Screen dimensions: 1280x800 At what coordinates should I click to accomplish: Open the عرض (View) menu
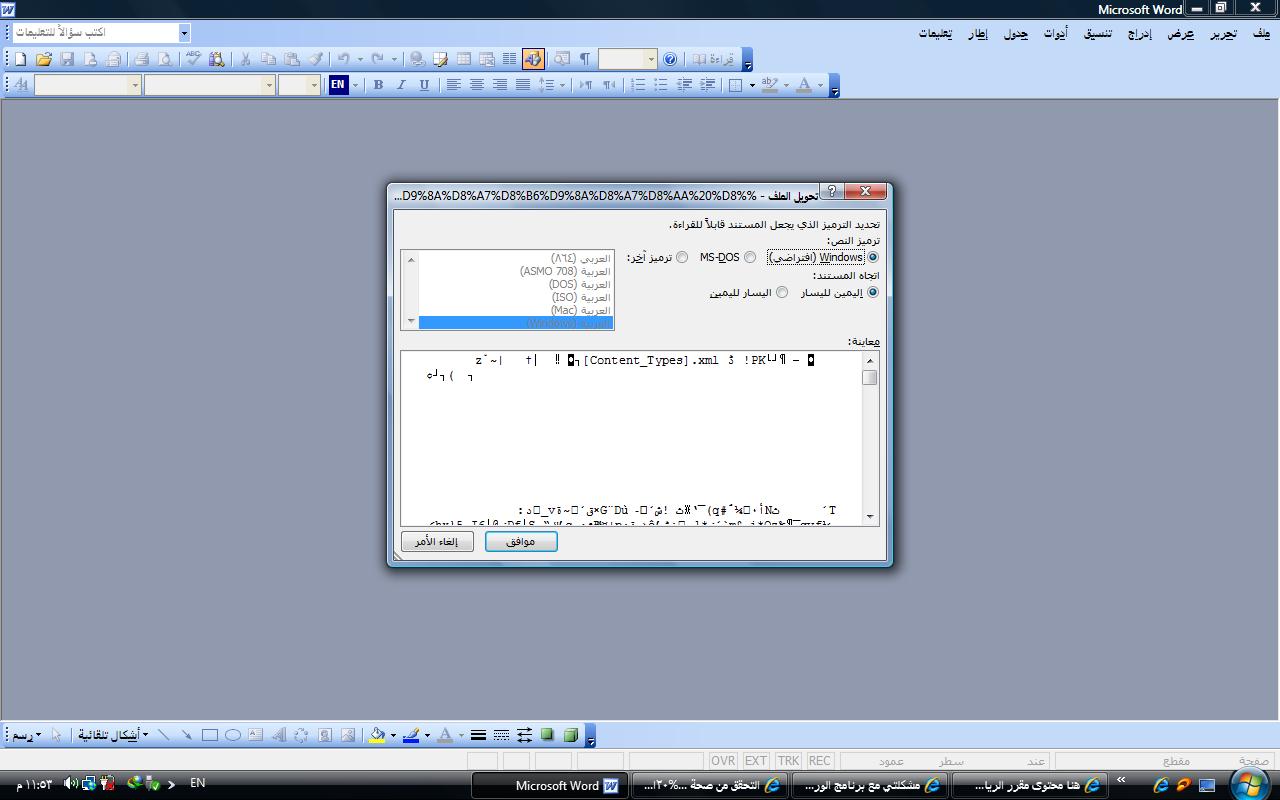click(x=1181, y=34)
